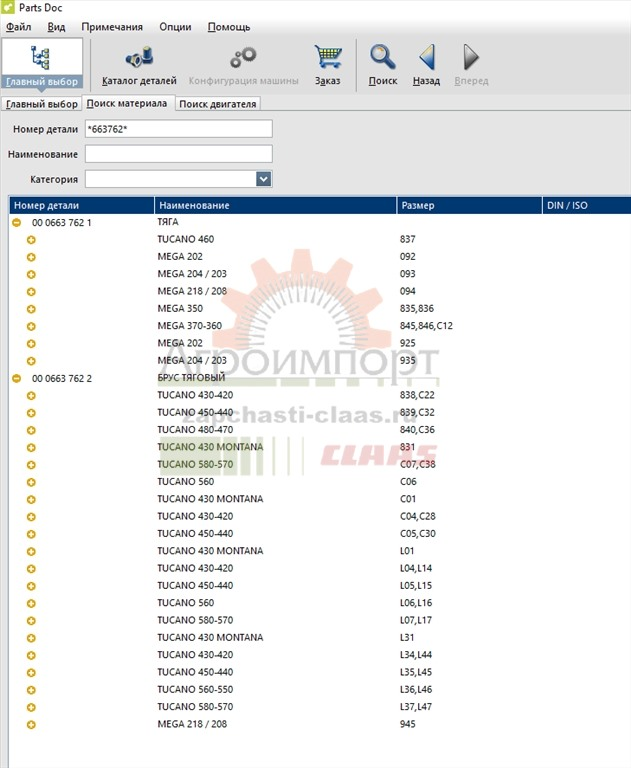Open the Файл menu
The image size is (631, 768).
[x=19, y=27]
